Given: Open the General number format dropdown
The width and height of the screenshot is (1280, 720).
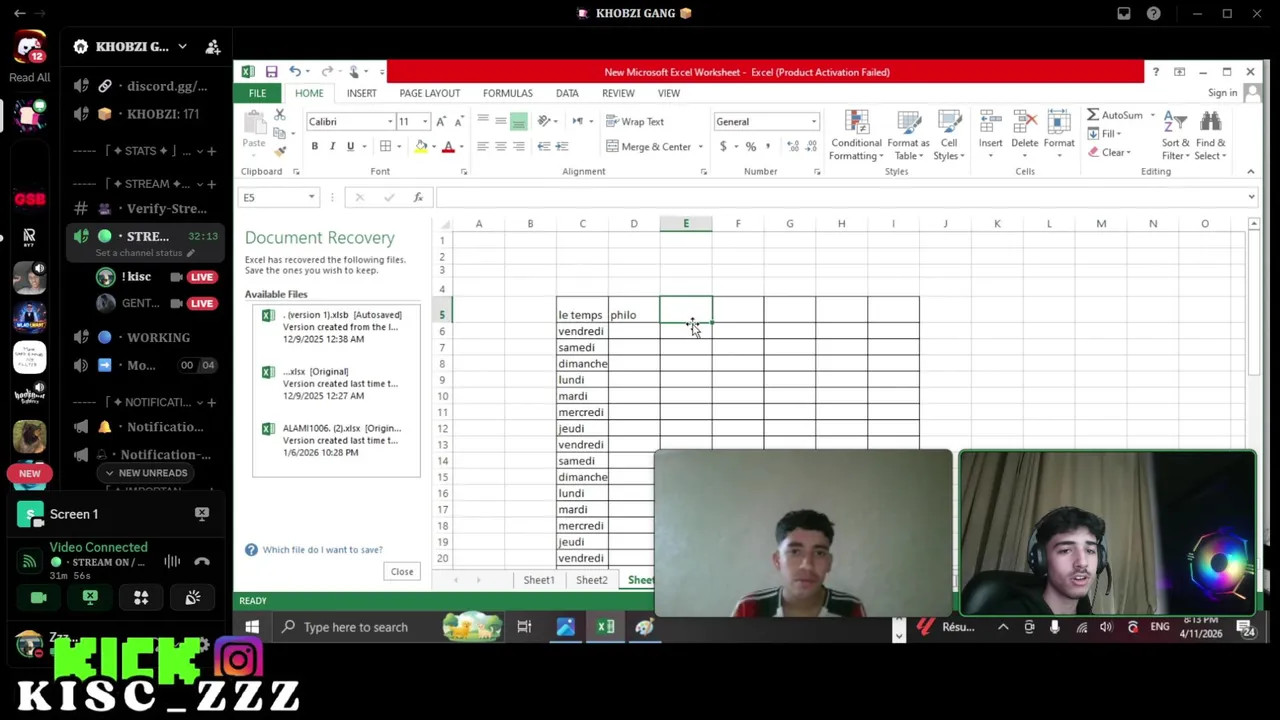Looking at the screenshot, I should pyautogui.click(x=814, y=122).
